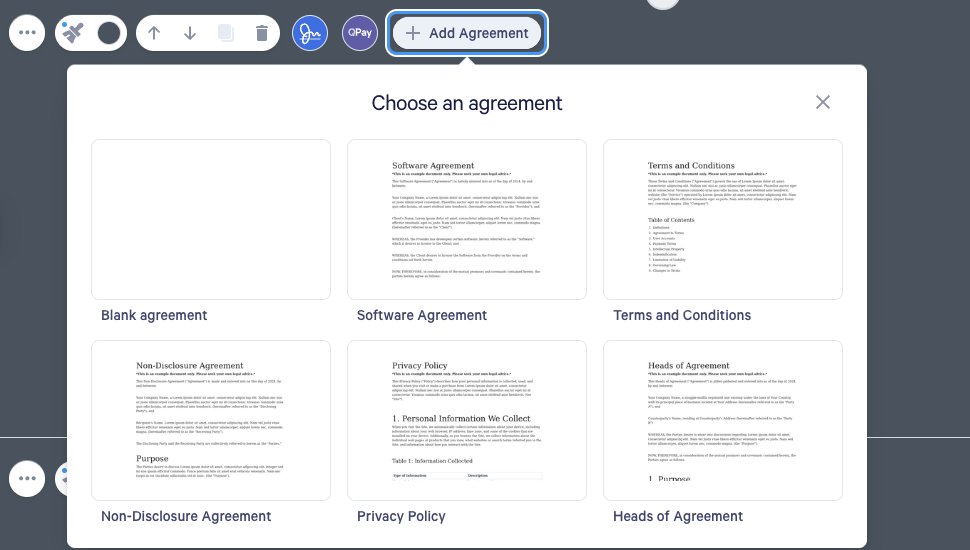Move block down with the down arrow
Screen dimensions: 970x550
(190, 33)
